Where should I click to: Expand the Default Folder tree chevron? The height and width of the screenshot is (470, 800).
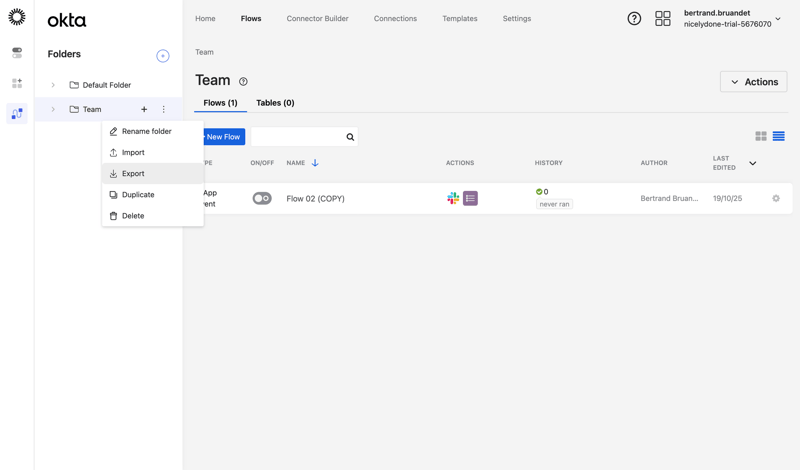click(x=53, y=85)
